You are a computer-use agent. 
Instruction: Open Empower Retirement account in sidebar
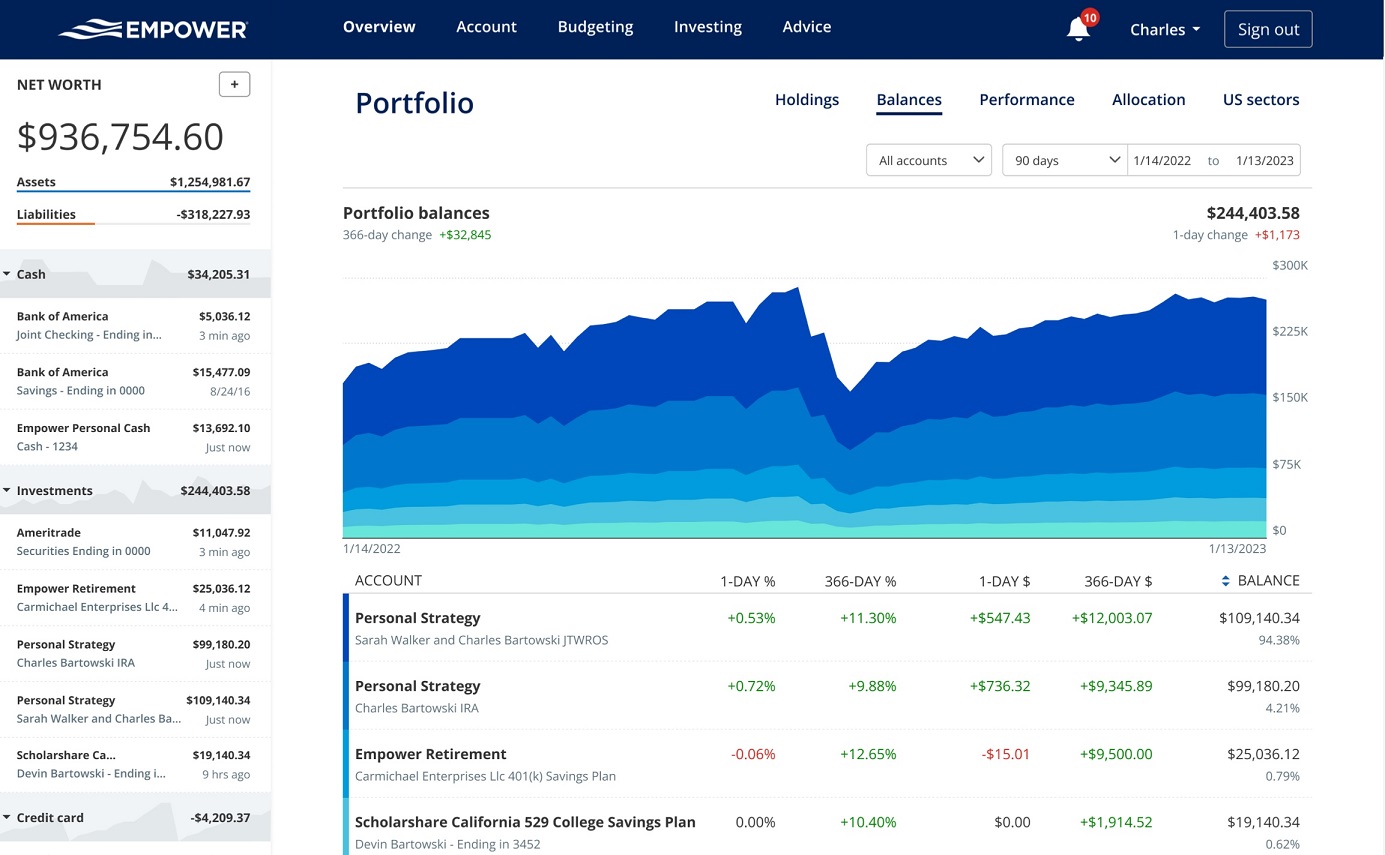135,598
